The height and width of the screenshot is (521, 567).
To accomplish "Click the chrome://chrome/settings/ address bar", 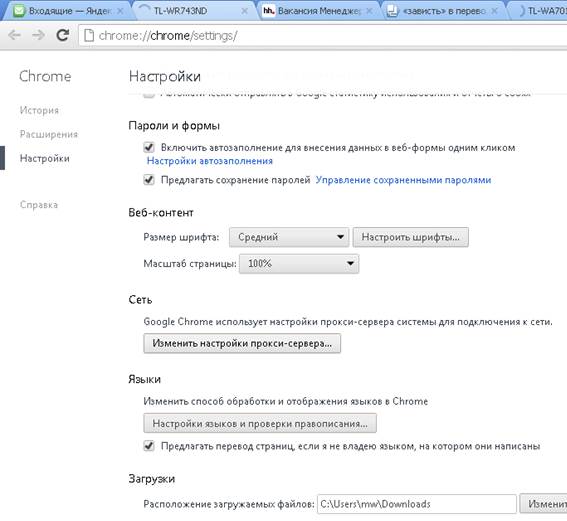I will coord(322,35).
